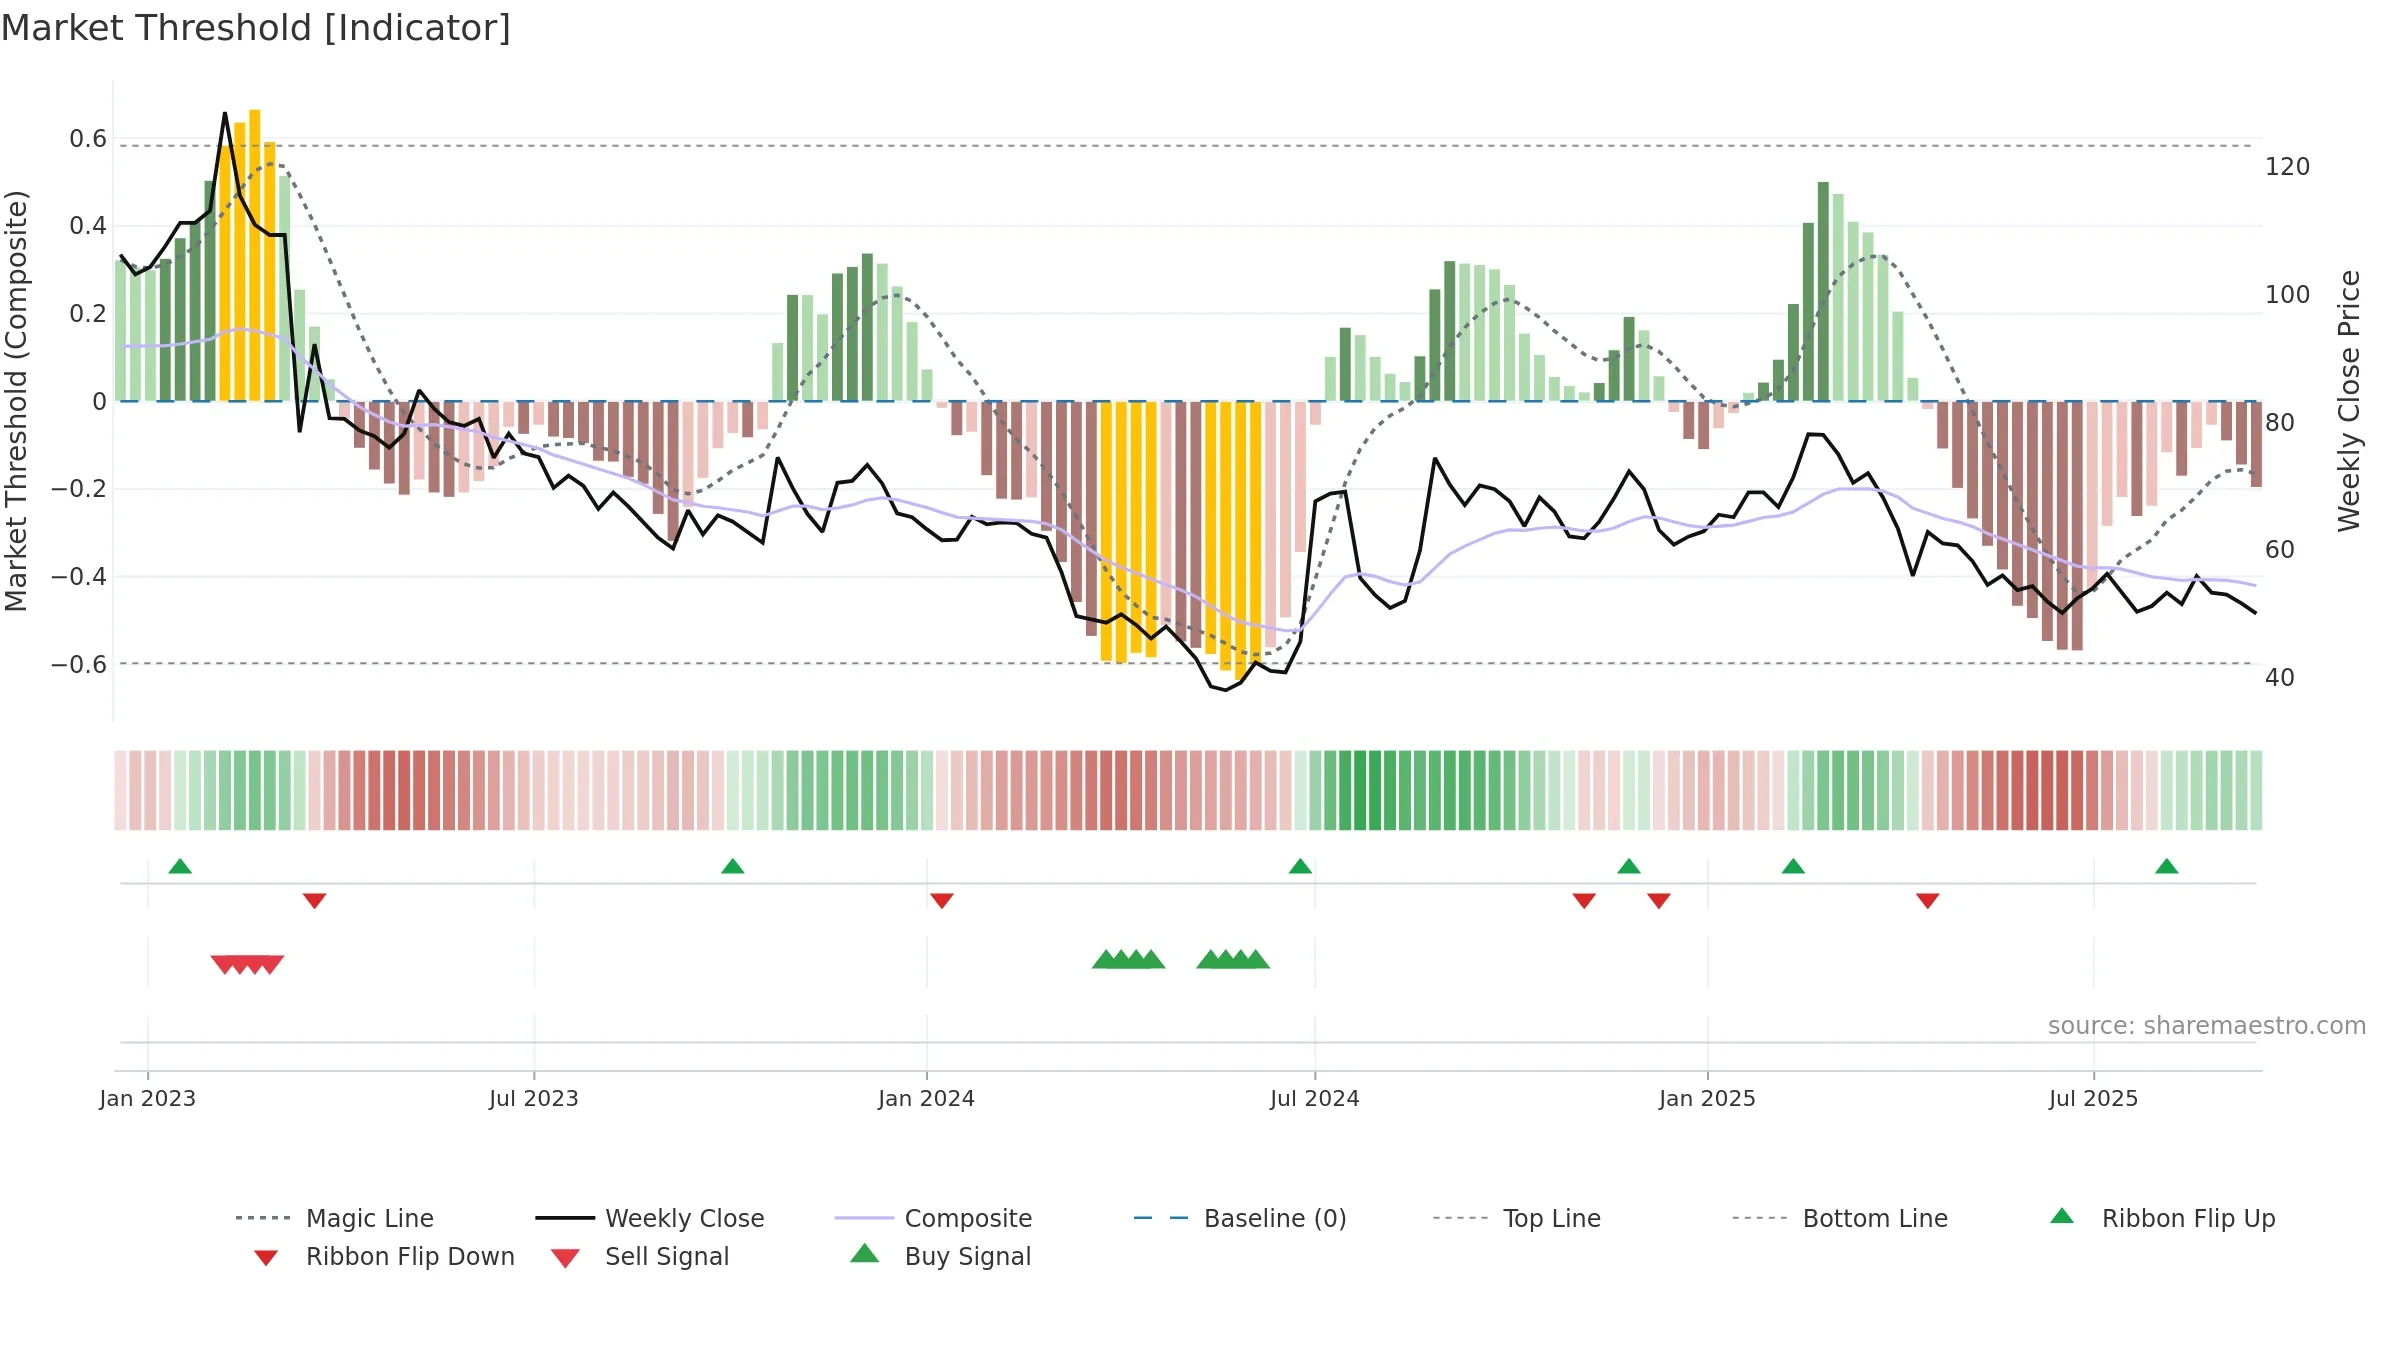Click the Jan 2024 x-axis label

point(926,1098)
